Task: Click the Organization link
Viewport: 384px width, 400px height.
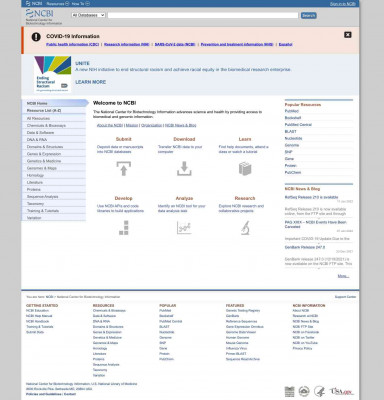Action: [151, 125]
